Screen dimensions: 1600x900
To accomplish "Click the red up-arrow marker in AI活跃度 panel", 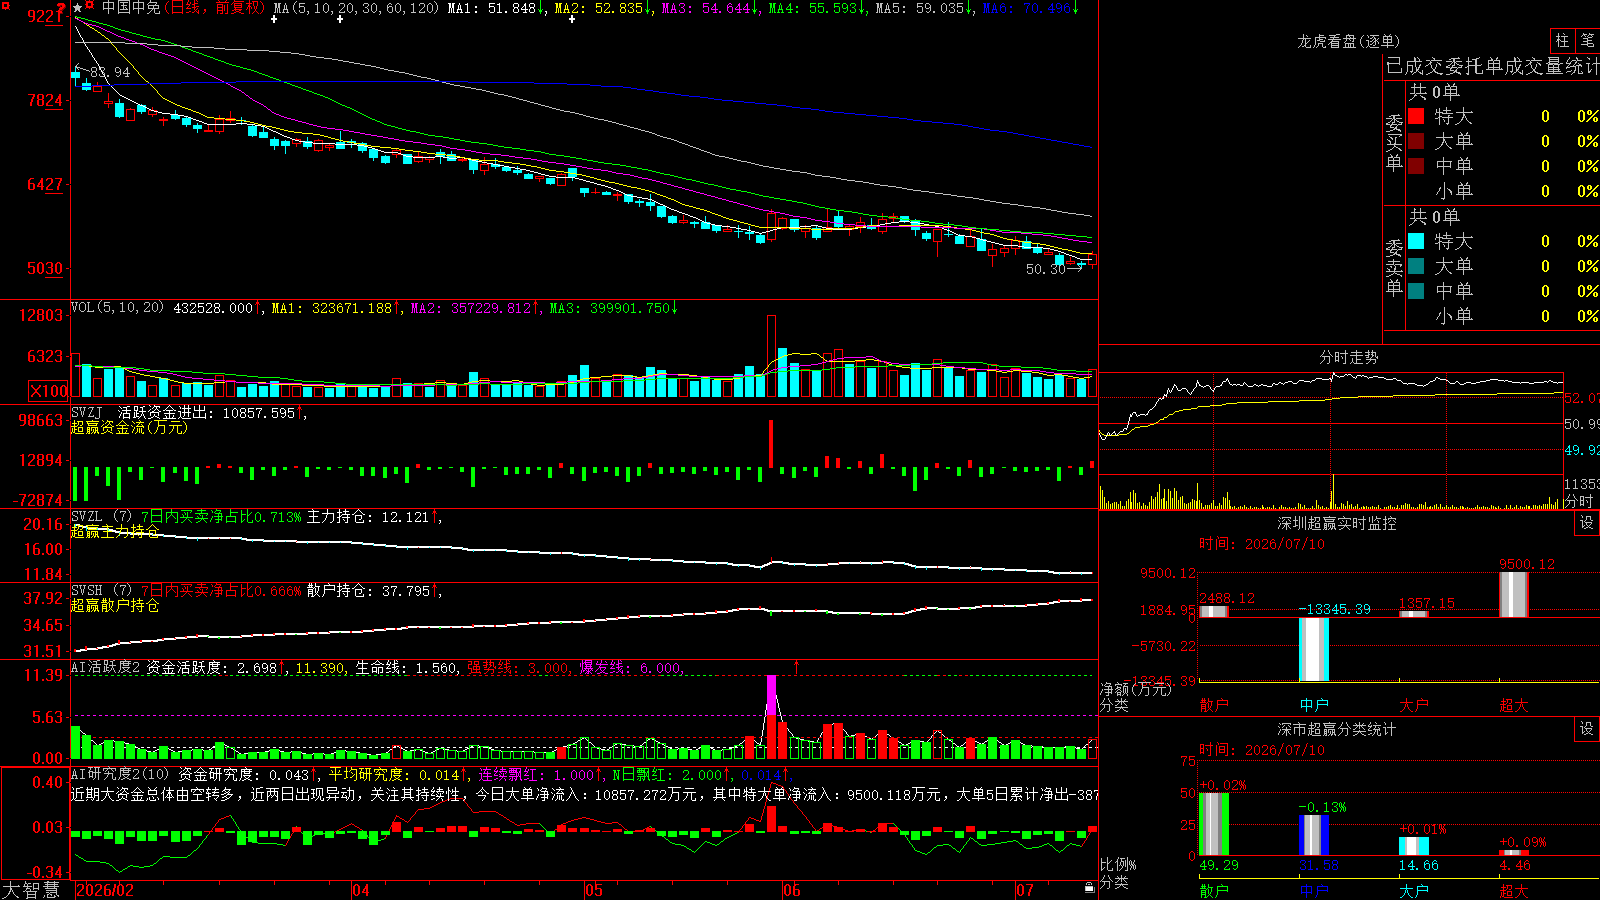I will coord(796,666).
